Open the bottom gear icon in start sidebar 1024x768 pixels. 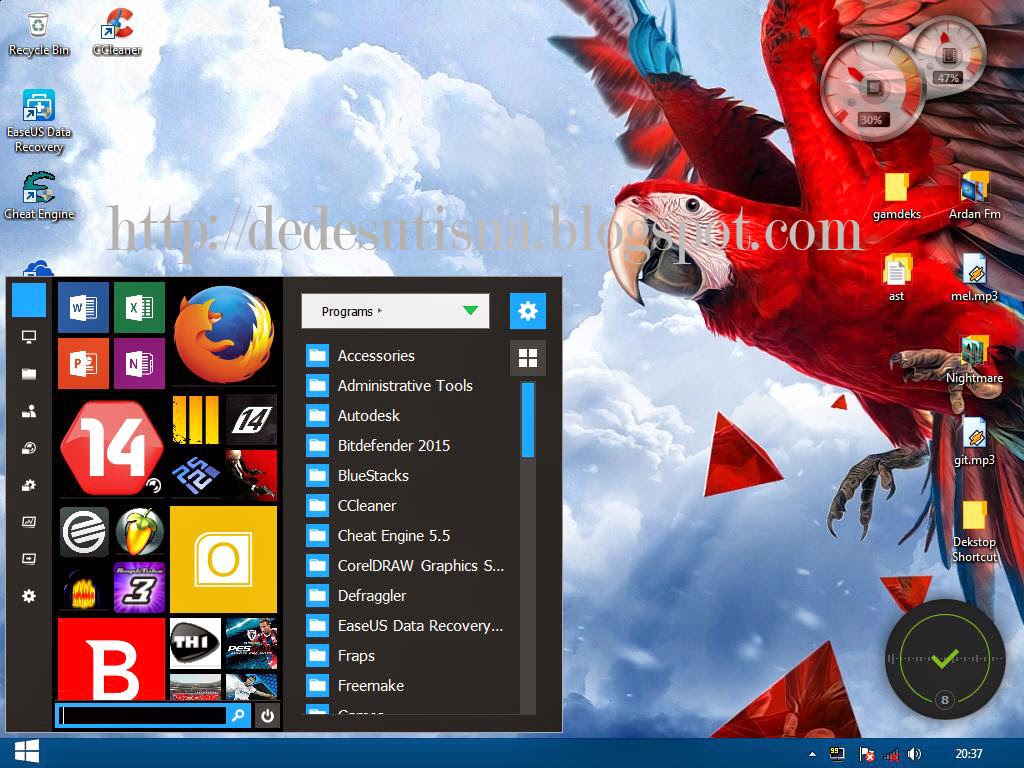(x=29, y=596)
